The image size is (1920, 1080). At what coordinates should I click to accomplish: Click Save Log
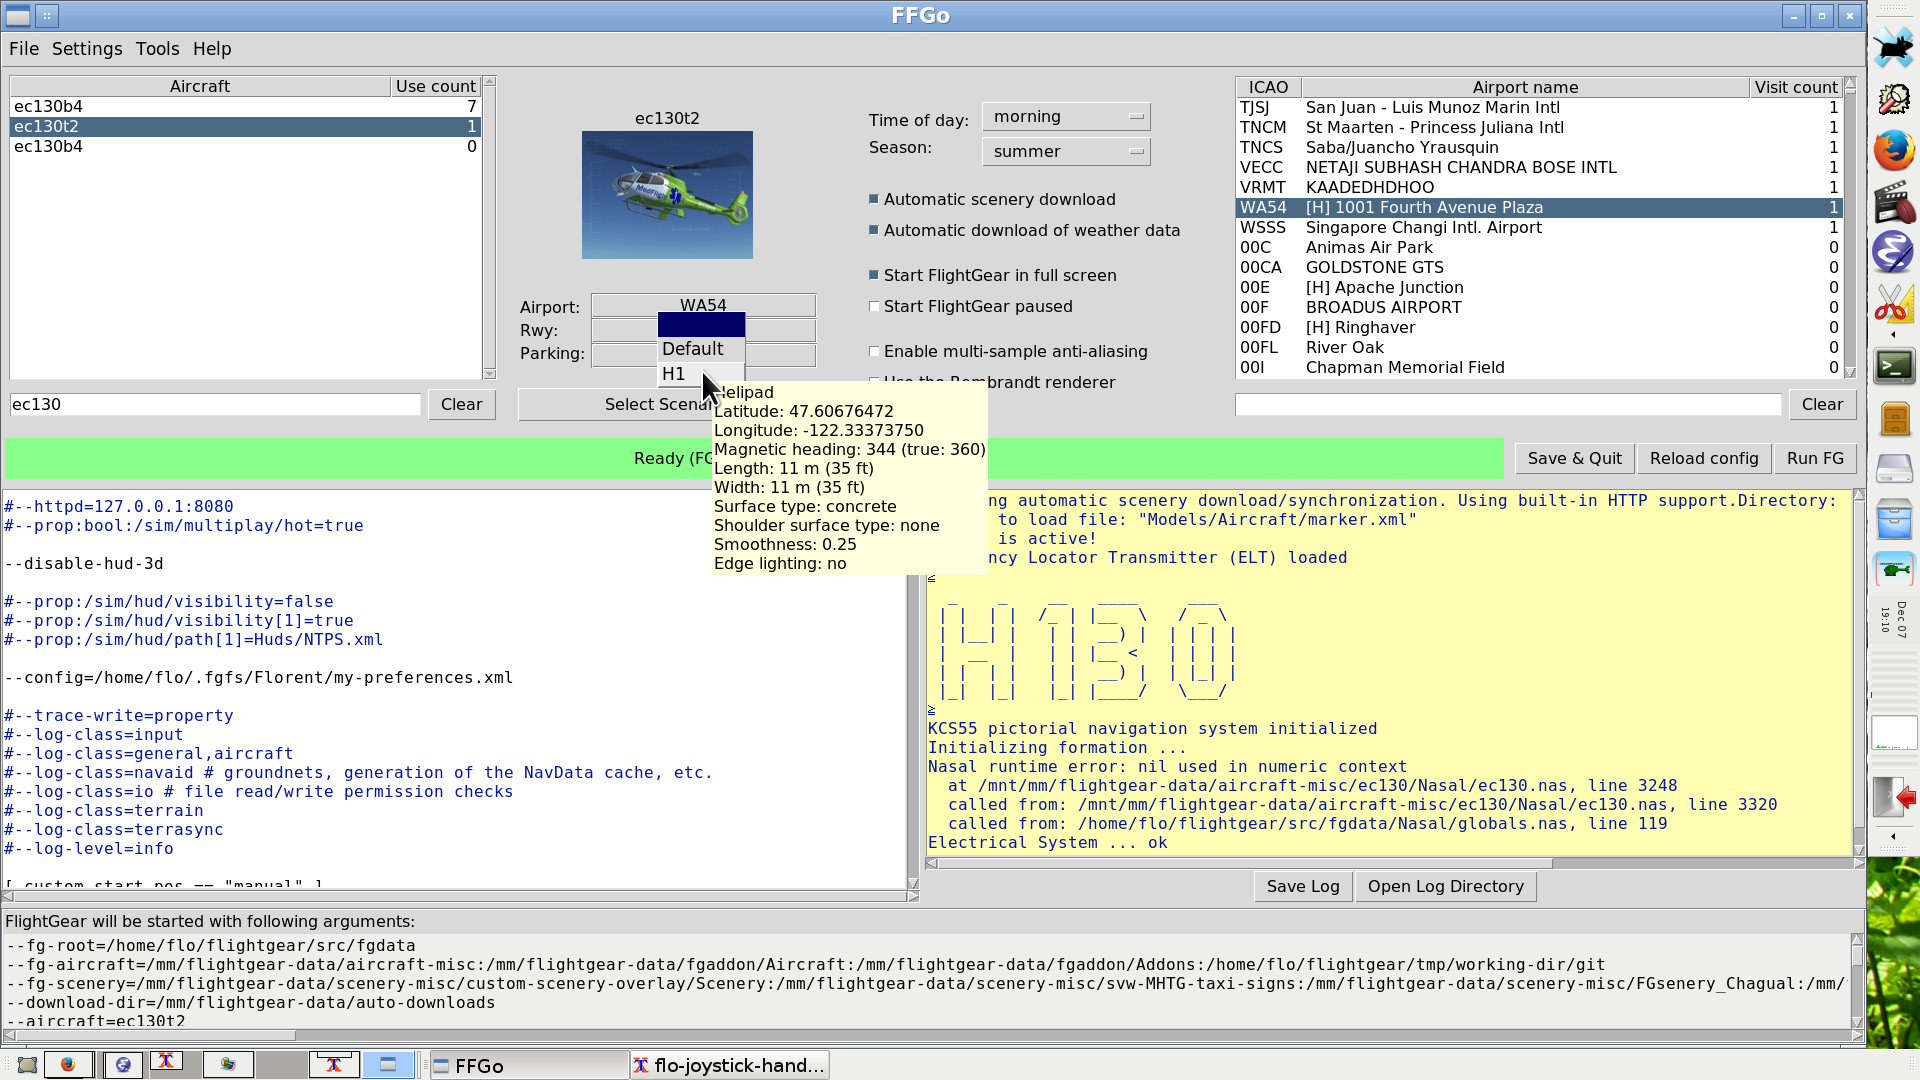(x=1303, y=887)
